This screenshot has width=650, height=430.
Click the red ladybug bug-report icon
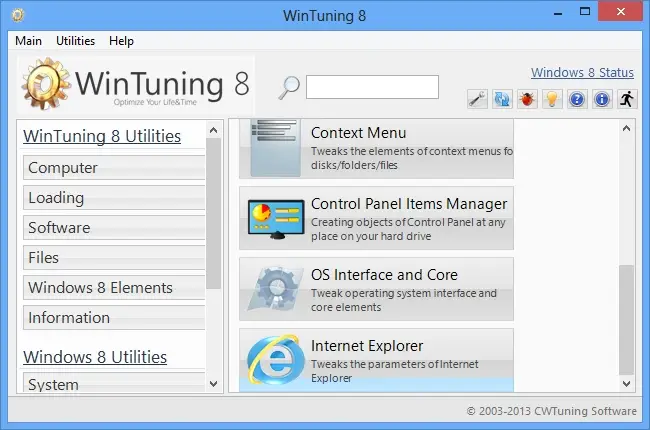pyautogui.click(x=527, y=100)
